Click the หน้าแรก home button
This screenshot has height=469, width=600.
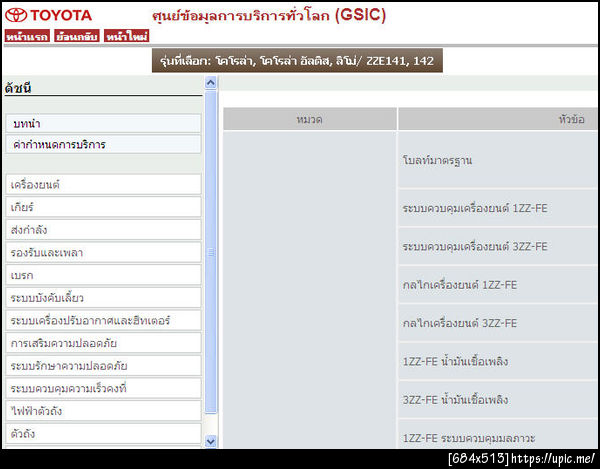pyautogui.click(x=27, y=36)
